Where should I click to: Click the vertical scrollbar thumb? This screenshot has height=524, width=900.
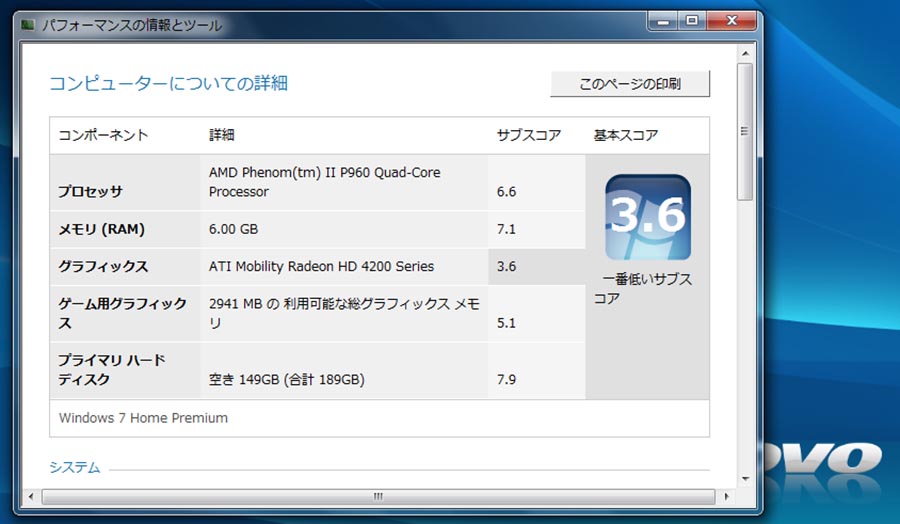(745, 131)
